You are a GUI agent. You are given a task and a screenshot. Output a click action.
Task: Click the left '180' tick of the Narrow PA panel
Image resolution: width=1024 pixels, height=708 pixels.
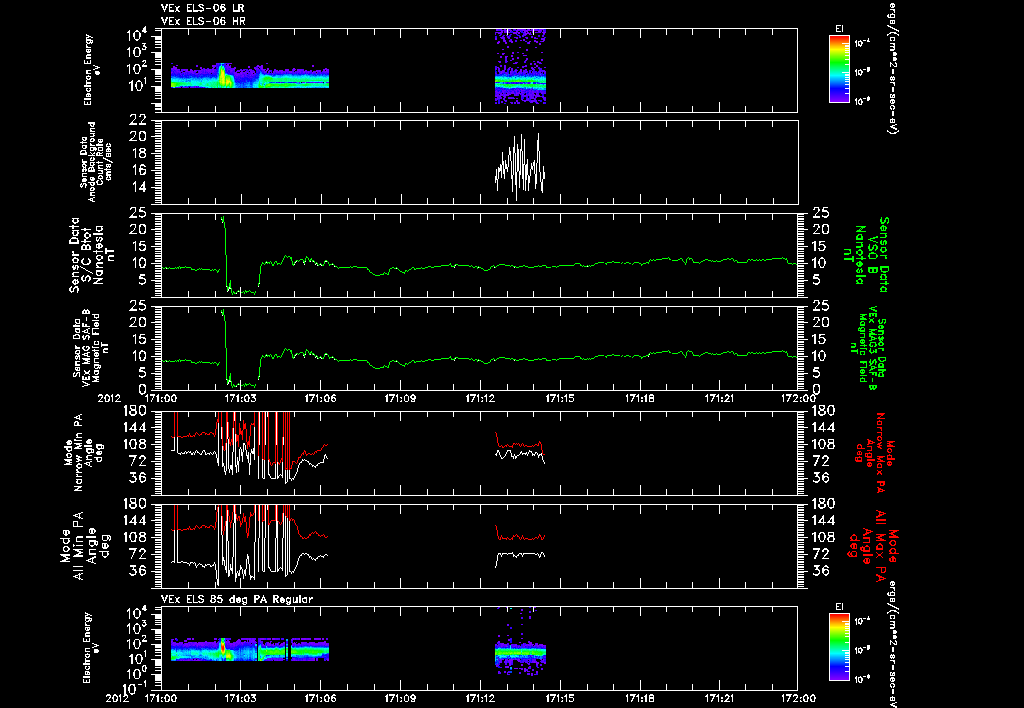point(134,410)
